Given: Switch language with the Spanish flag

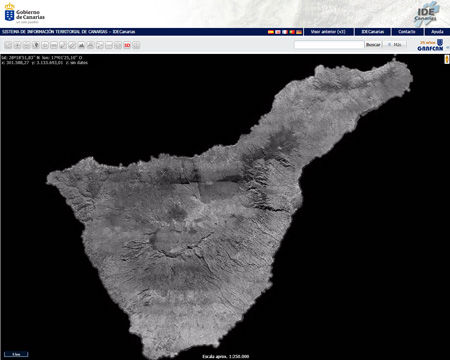Looking at the screenshot, I should pos(271,32).
